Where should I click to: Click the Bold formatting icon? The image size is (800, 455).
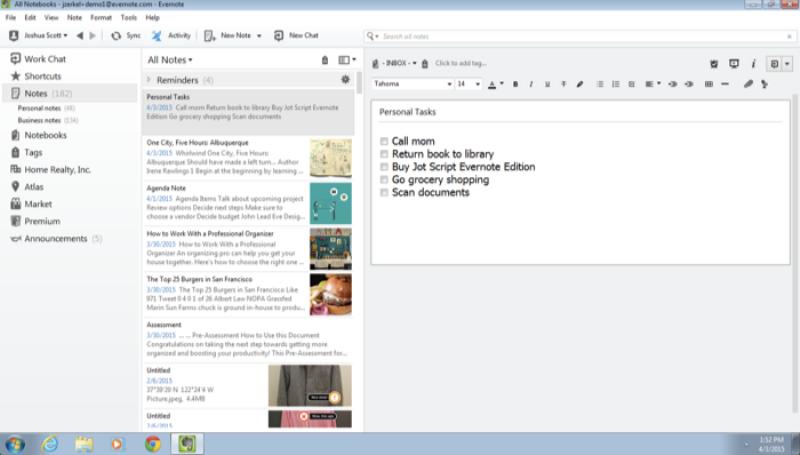click(x=516, y=84)
